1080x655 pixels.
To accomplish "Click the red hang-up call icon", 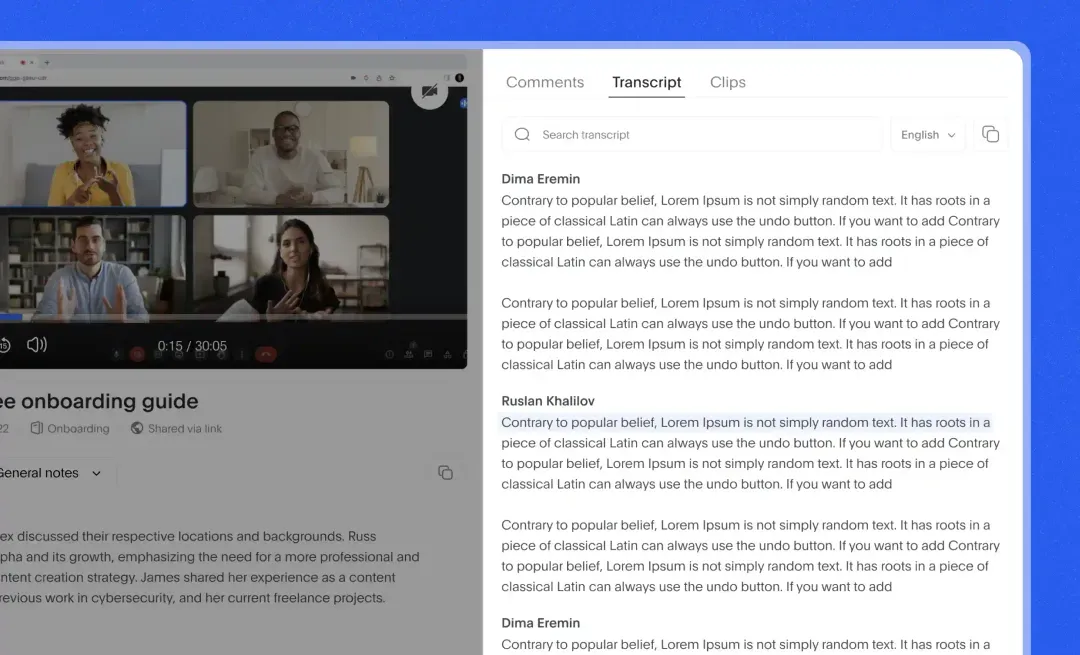I will pos(266,353).
